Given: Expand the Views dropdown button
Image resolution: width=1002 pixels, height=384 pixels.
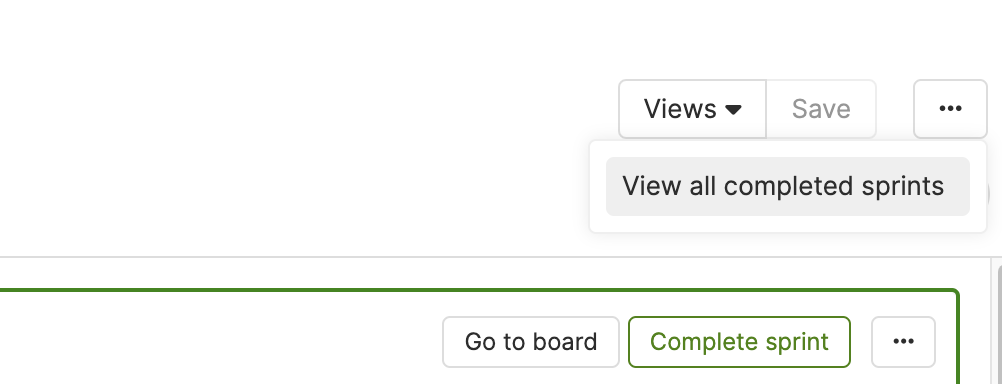Looking at the screenshot, I should pyautogui.click(x=693, y=109).
